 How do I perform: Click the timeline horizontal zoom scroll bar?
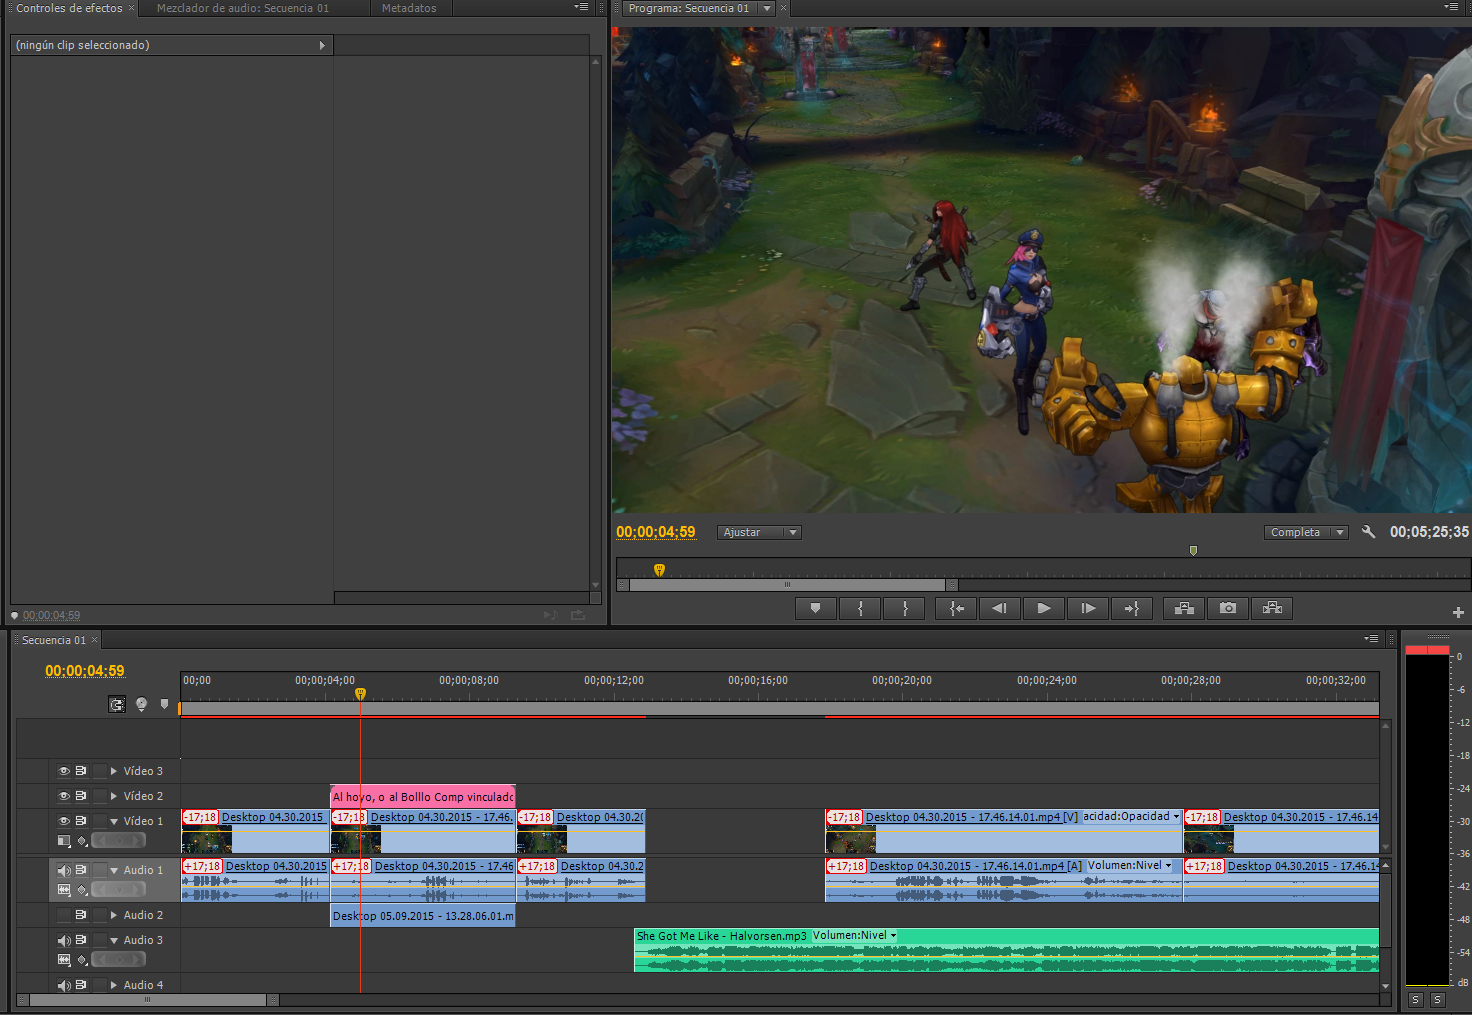(148, 999)
